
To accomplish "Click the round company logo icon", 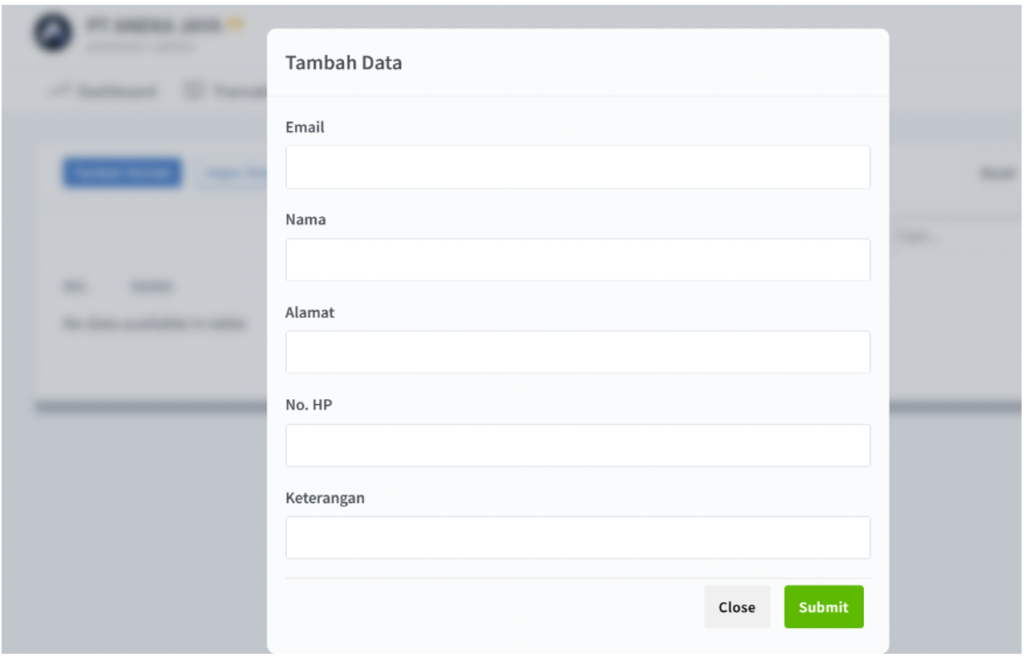I will [53, 32].
